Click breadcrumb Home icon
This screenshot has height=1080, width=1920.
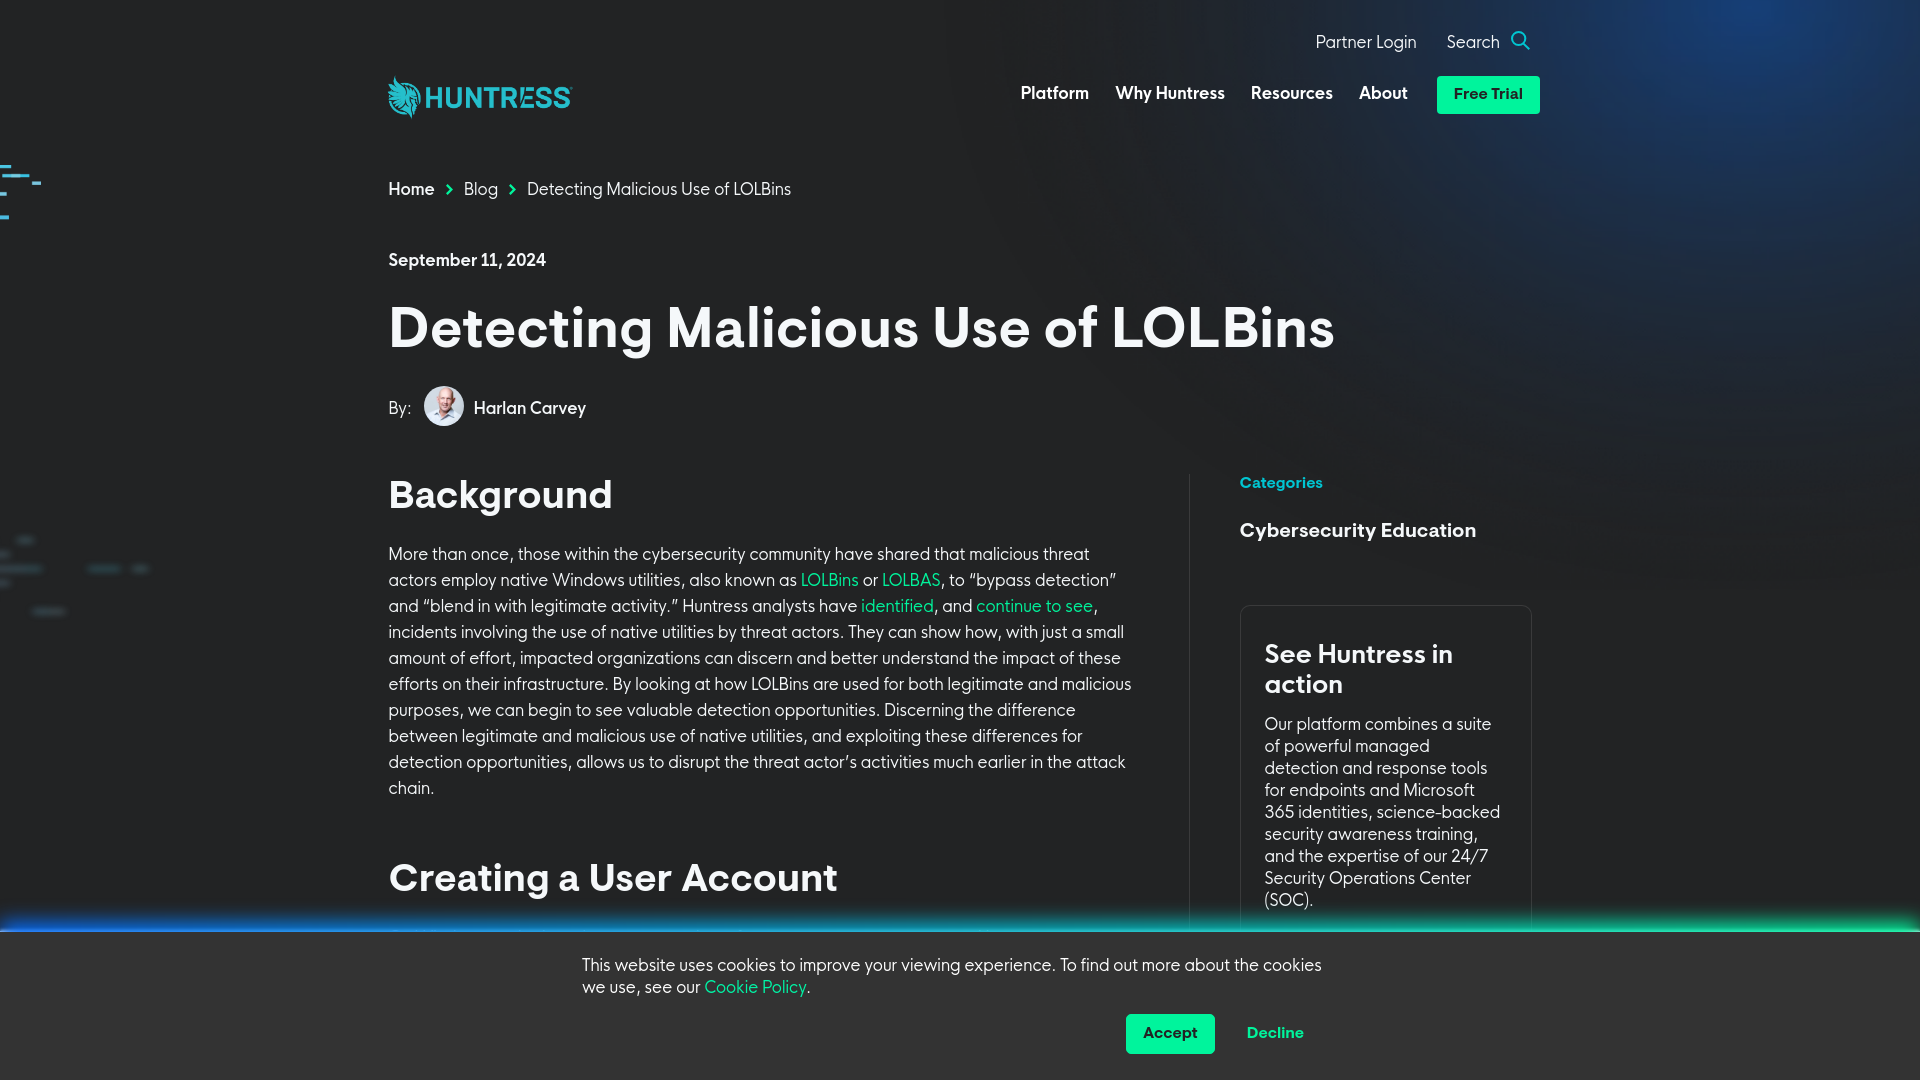point(411,190)
